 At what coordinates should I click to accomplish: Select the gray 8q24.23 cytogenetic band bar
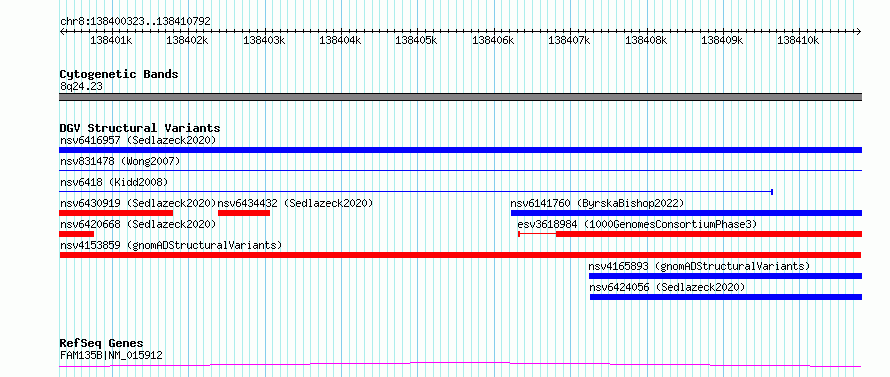(x=460, y=97)
